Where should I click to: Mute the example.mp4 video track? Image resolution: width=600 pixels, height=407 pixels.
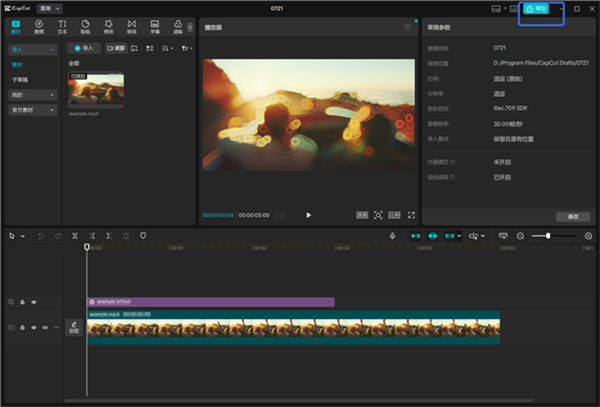tap(45, 327)
